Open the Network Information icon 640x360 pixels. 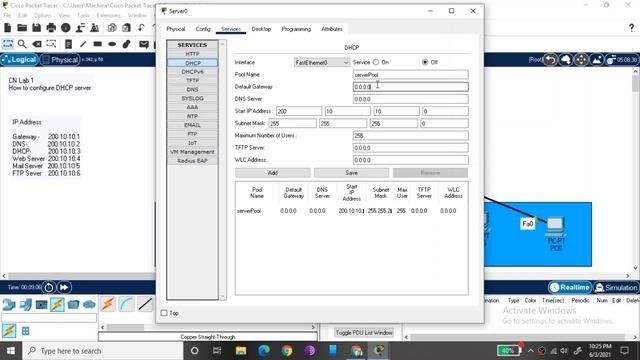(65, 28)
